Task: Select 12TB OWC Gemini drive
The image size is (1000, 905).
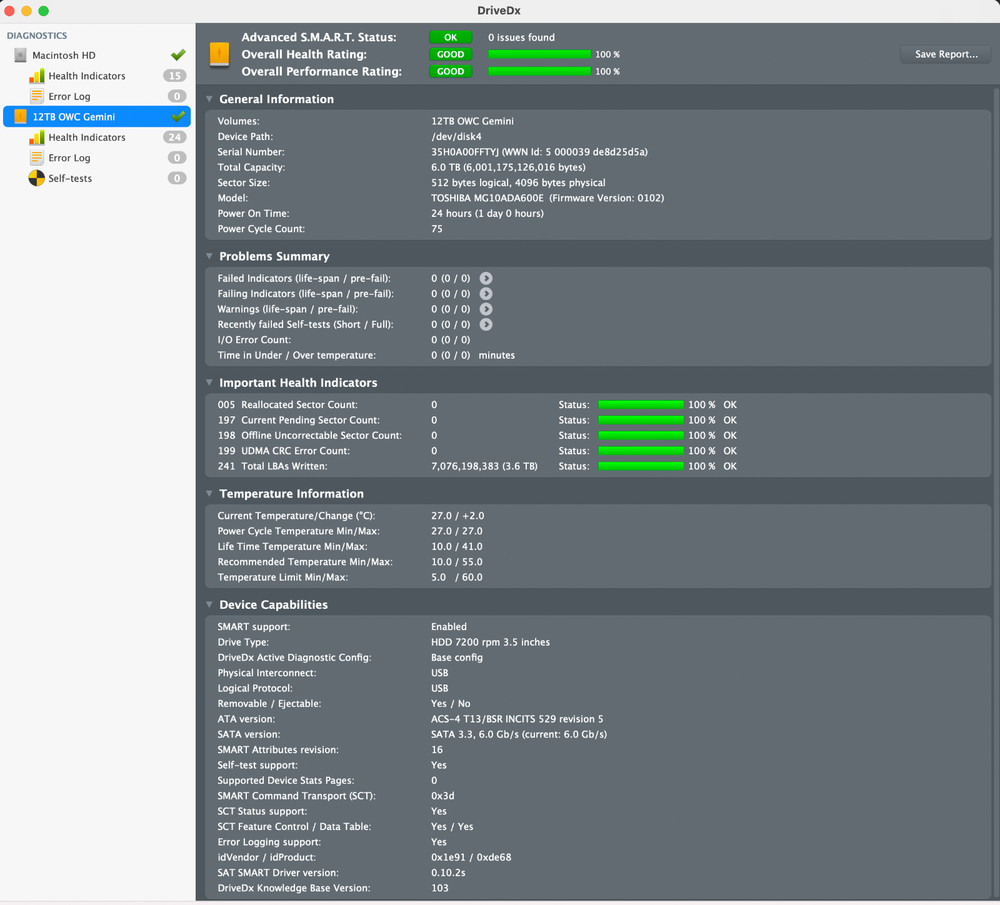Action: 97,117
